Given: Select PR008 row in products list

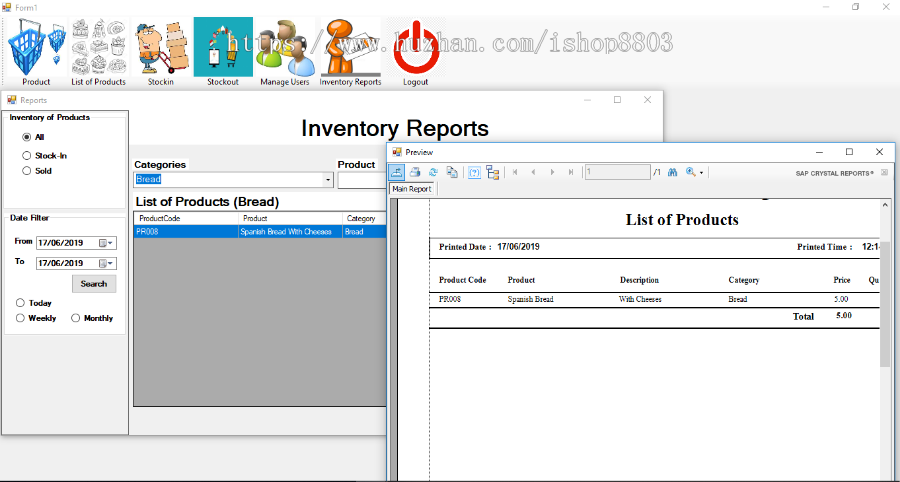Looking at the screenshot, I should click(x=260, y=232).
